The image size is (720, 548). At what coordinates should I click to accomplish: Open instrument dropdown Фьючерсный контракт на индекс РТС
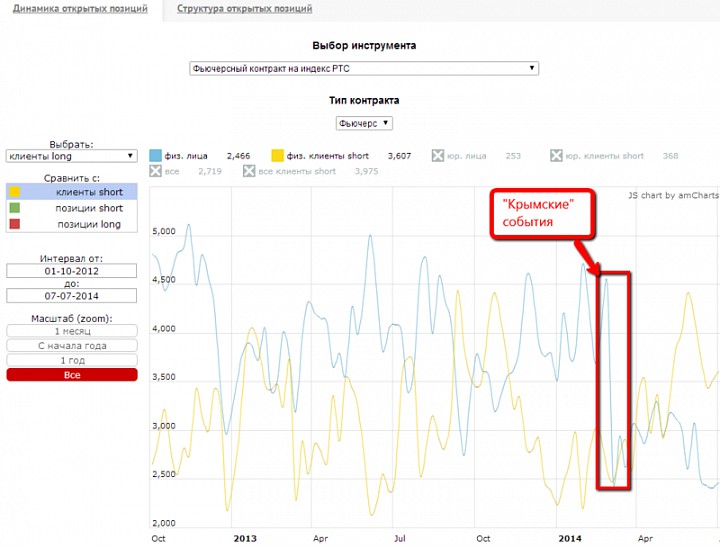click(364, 68)
